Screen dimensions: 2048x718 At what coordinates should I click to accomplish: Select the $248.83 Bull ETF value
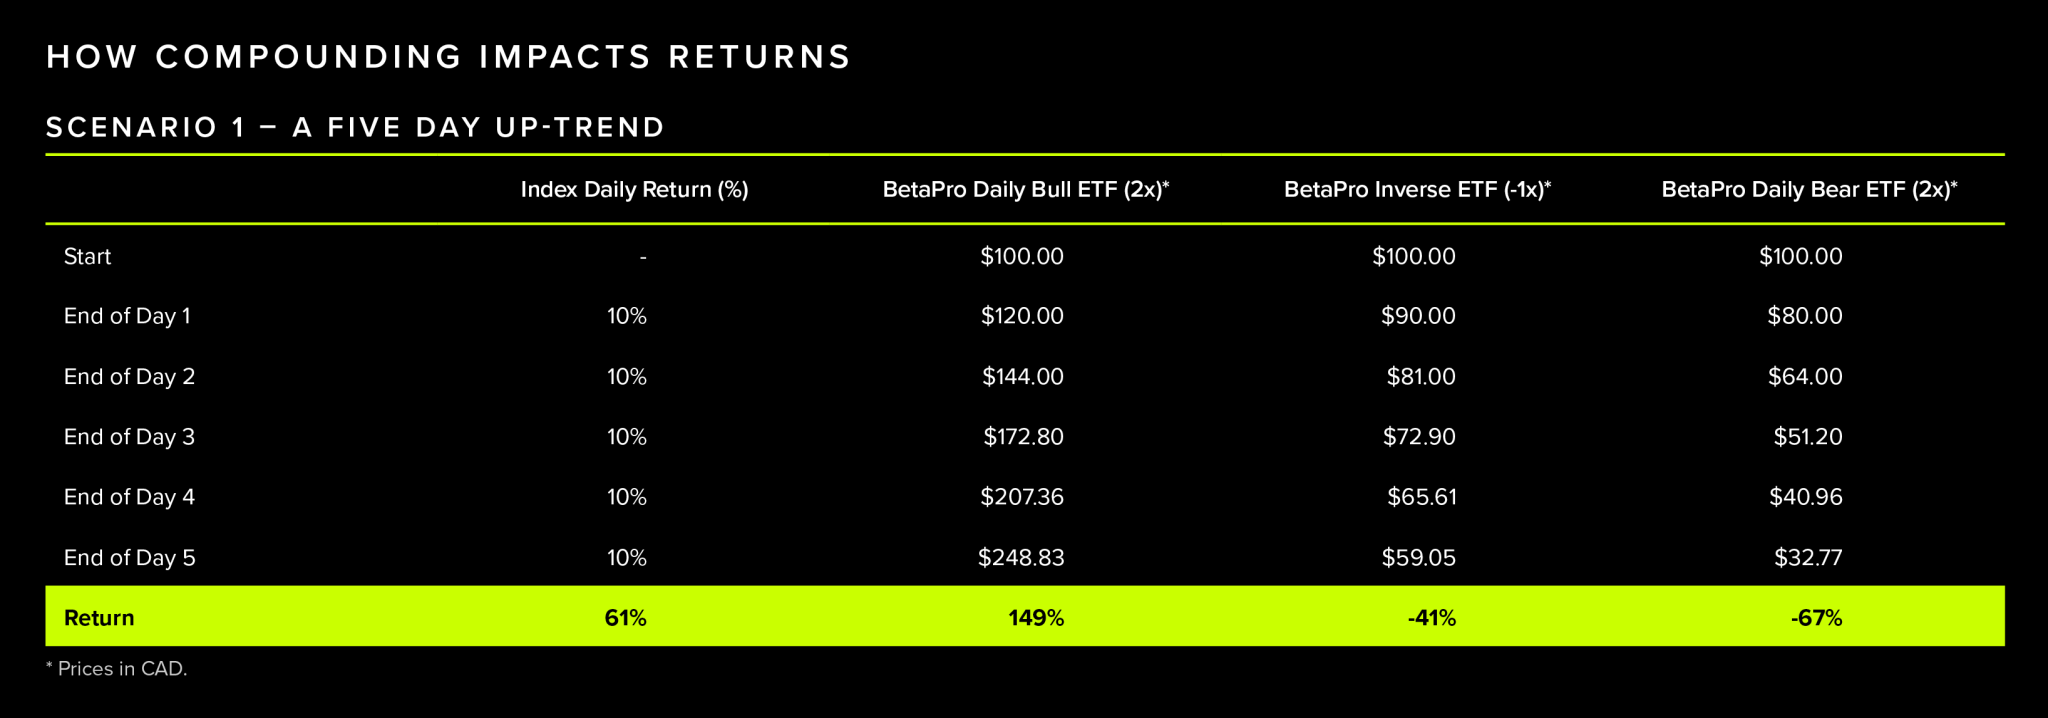coord(1021,558)
